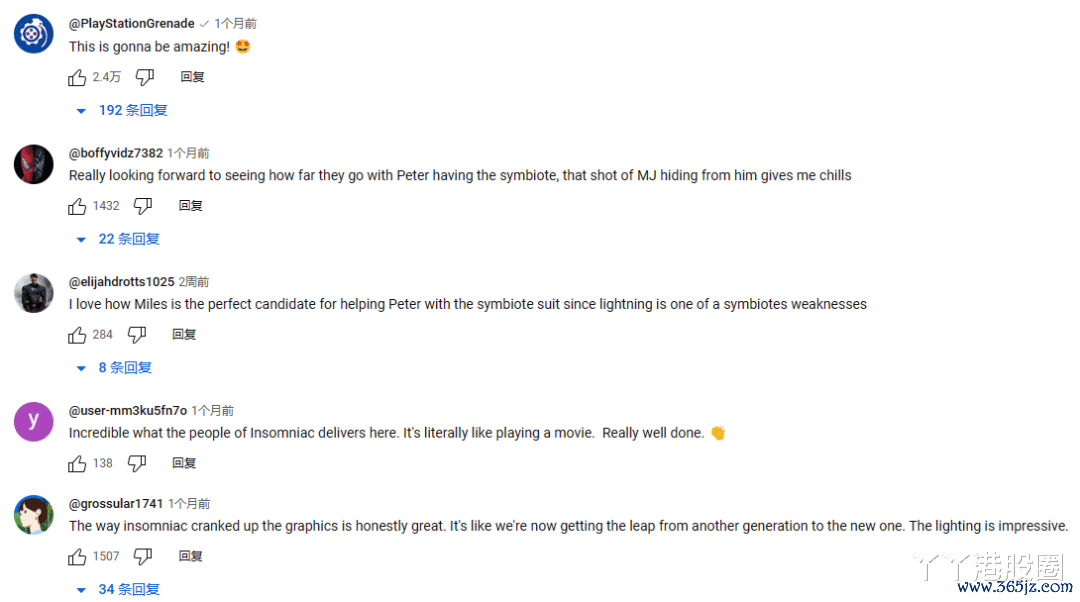
Task: Like the @user-mm3ku5fn7o comment with 138 likes
Action: point(77,464)
